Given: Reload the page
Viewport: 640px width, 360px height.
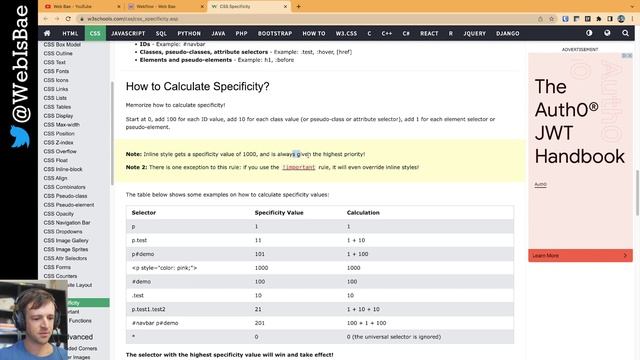Looking at the screenshot, I should tap(68, 19).
